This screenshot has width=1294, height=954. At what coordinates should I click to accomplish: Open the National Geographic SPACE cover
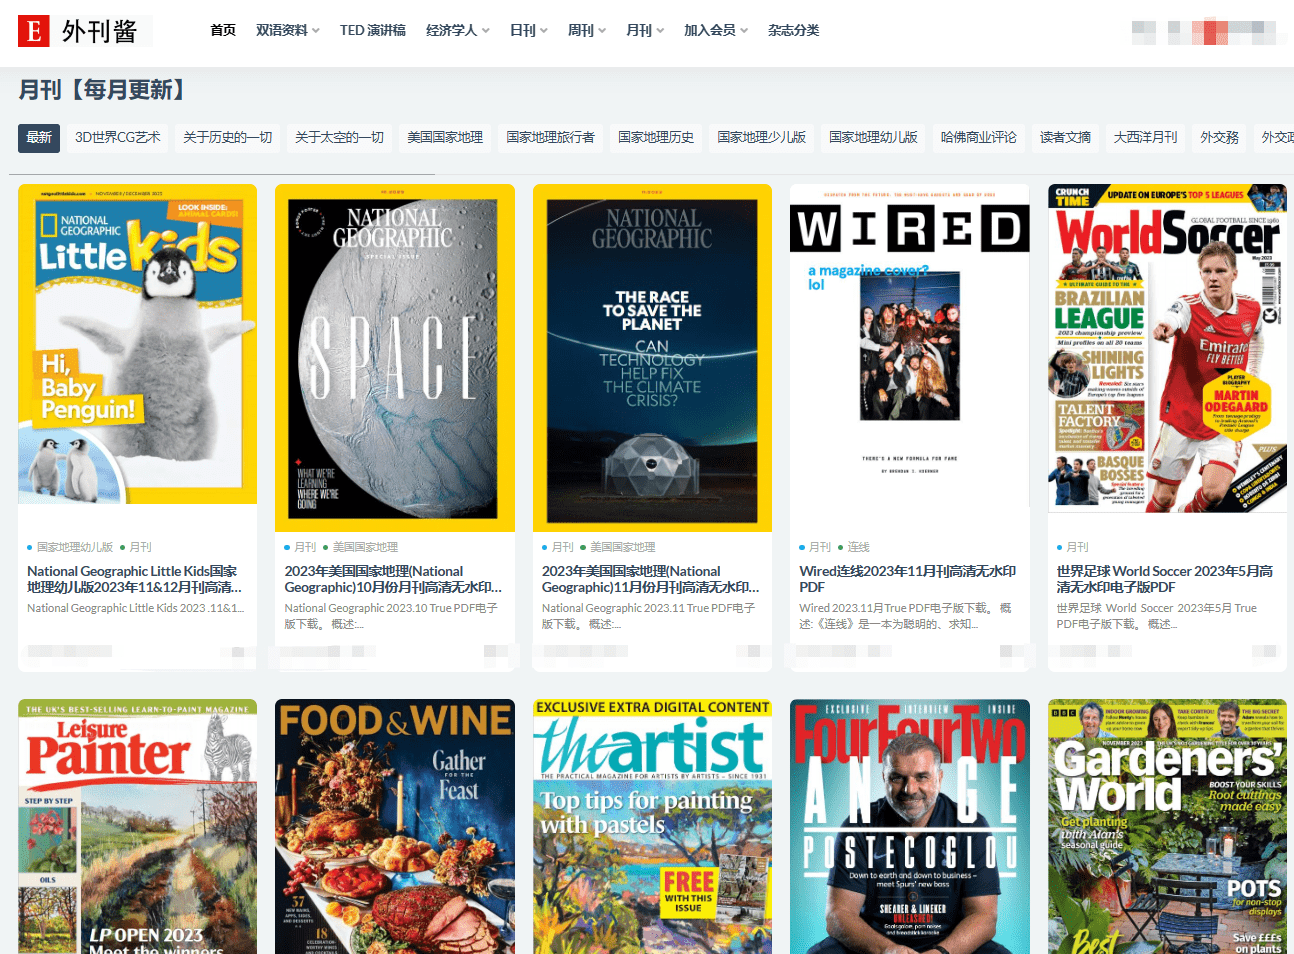coord(395,358)
